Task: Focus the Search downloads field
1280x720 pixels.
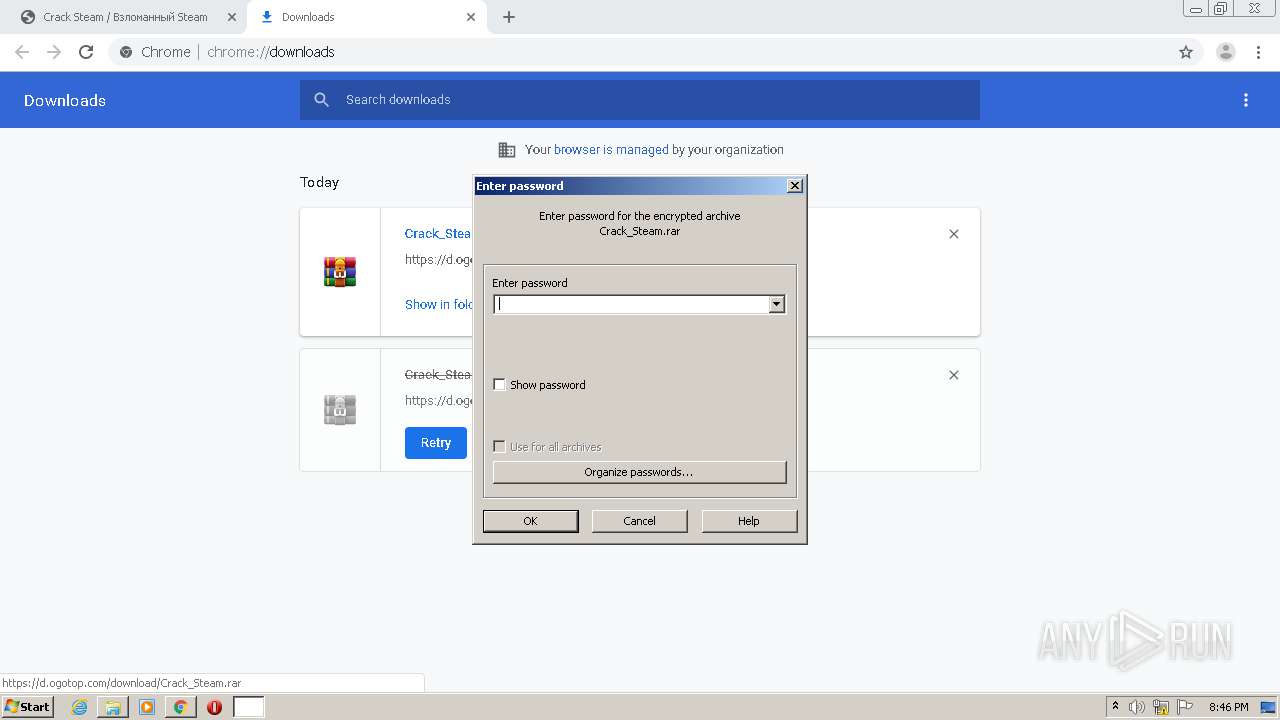Action: click(640, 100)
